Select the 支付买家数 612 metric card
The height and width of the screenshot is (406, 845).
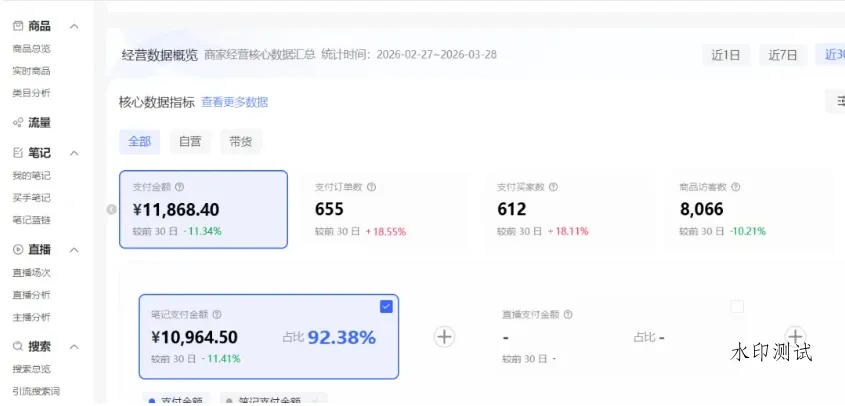point(567,210)
